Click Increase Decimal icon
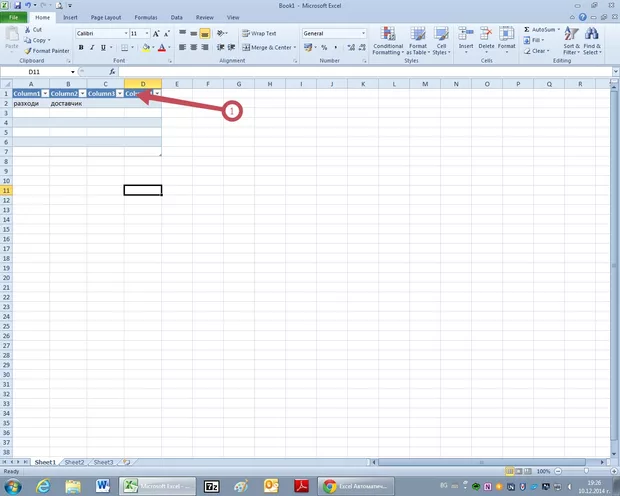The width and height of the screenshot is (620, 496). (x=351, y=47)
